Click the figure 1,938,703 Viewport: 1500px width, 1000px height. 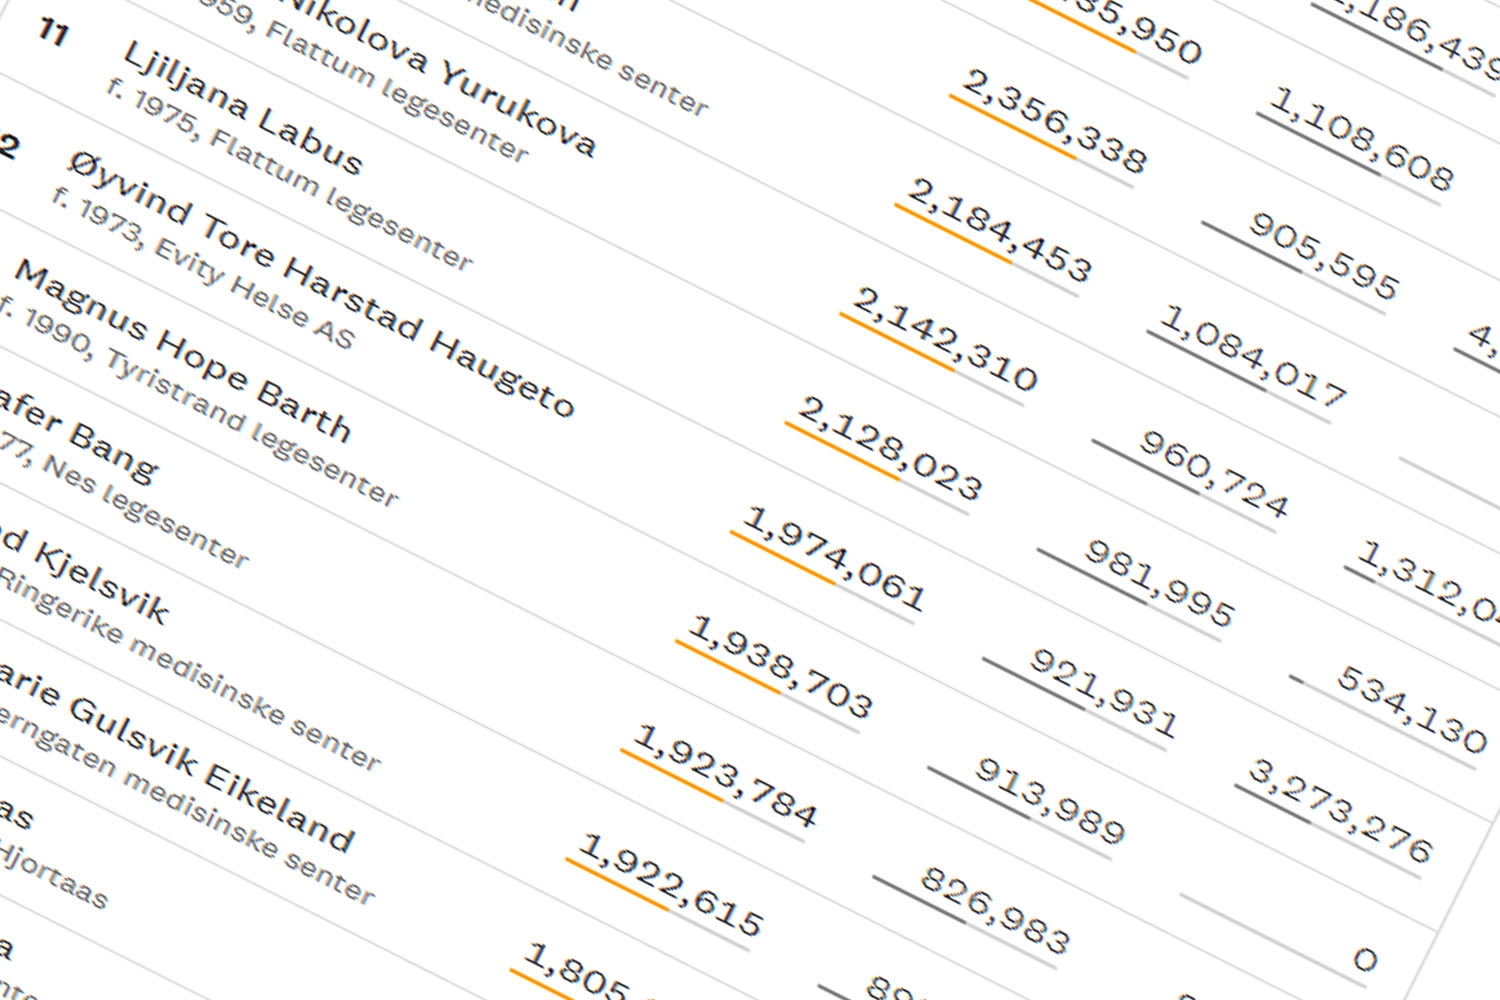point(781,666)
